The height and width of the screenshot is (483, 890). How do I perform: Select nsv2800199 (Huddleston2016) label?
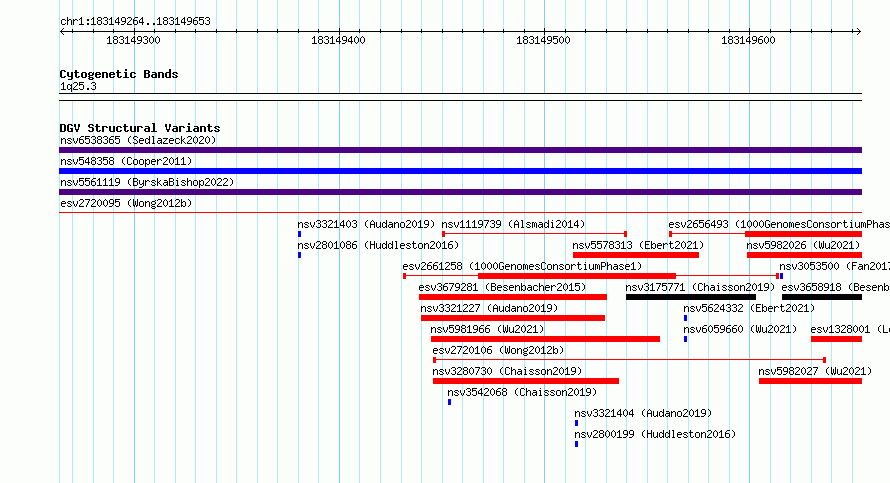tap(655, 434)
